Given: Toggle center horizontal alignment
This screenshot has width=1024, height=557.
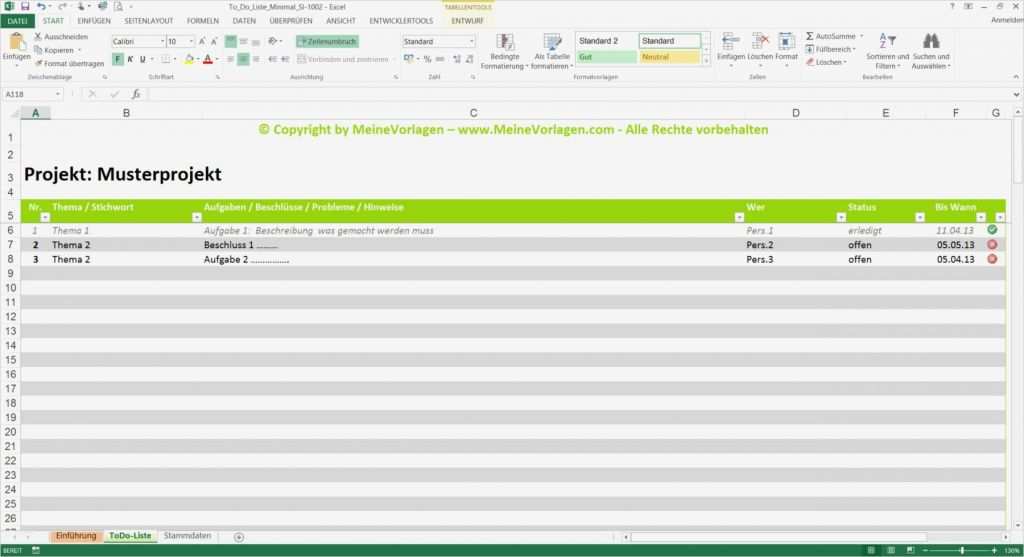Looking at the screenshot, I should 243,59.
